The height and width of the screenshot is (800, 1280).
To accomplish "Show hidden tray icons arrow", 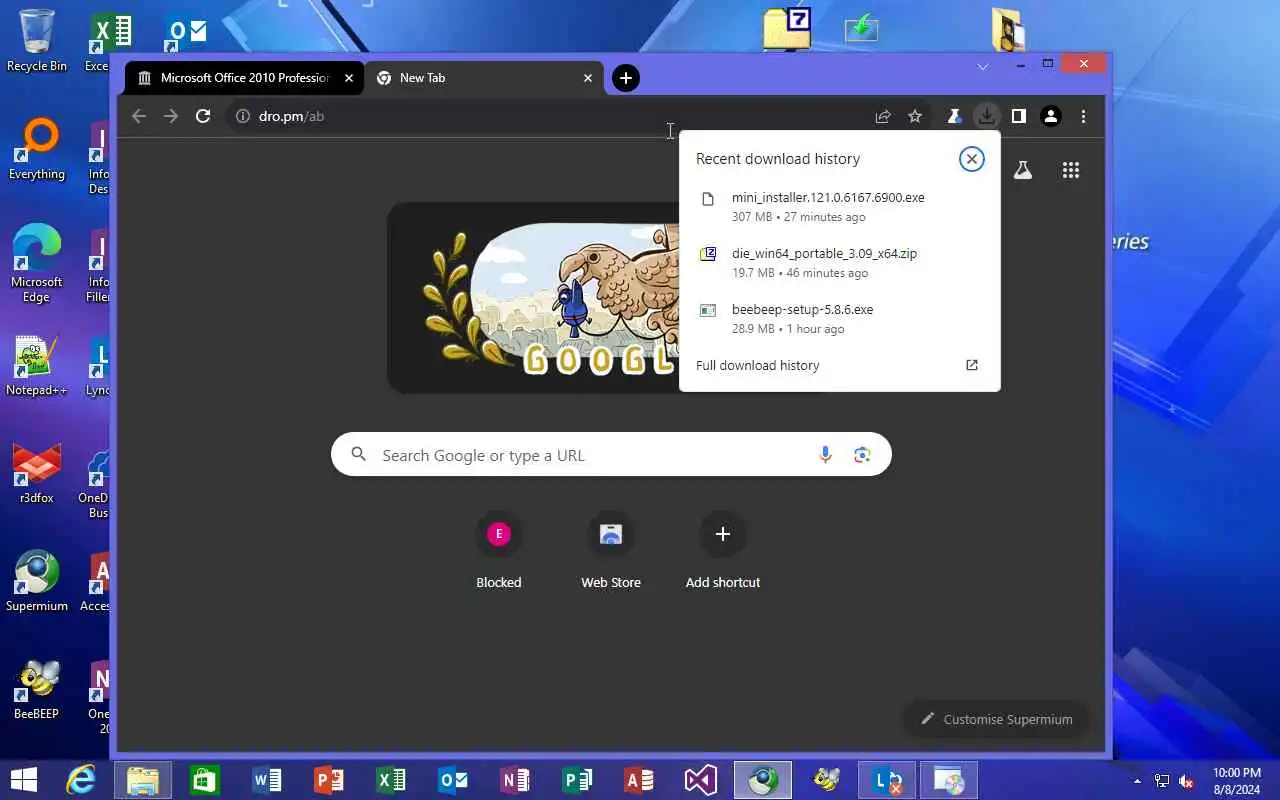I will 1137,780.
